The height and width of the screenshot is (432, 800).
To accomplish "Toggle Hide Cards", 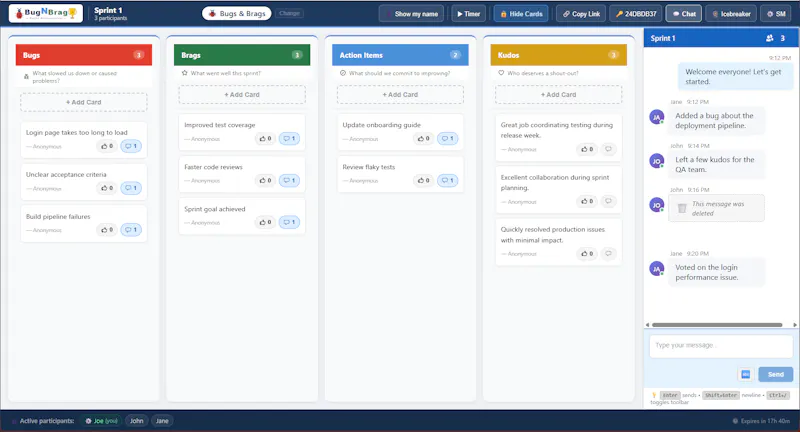I will point(521,14).
